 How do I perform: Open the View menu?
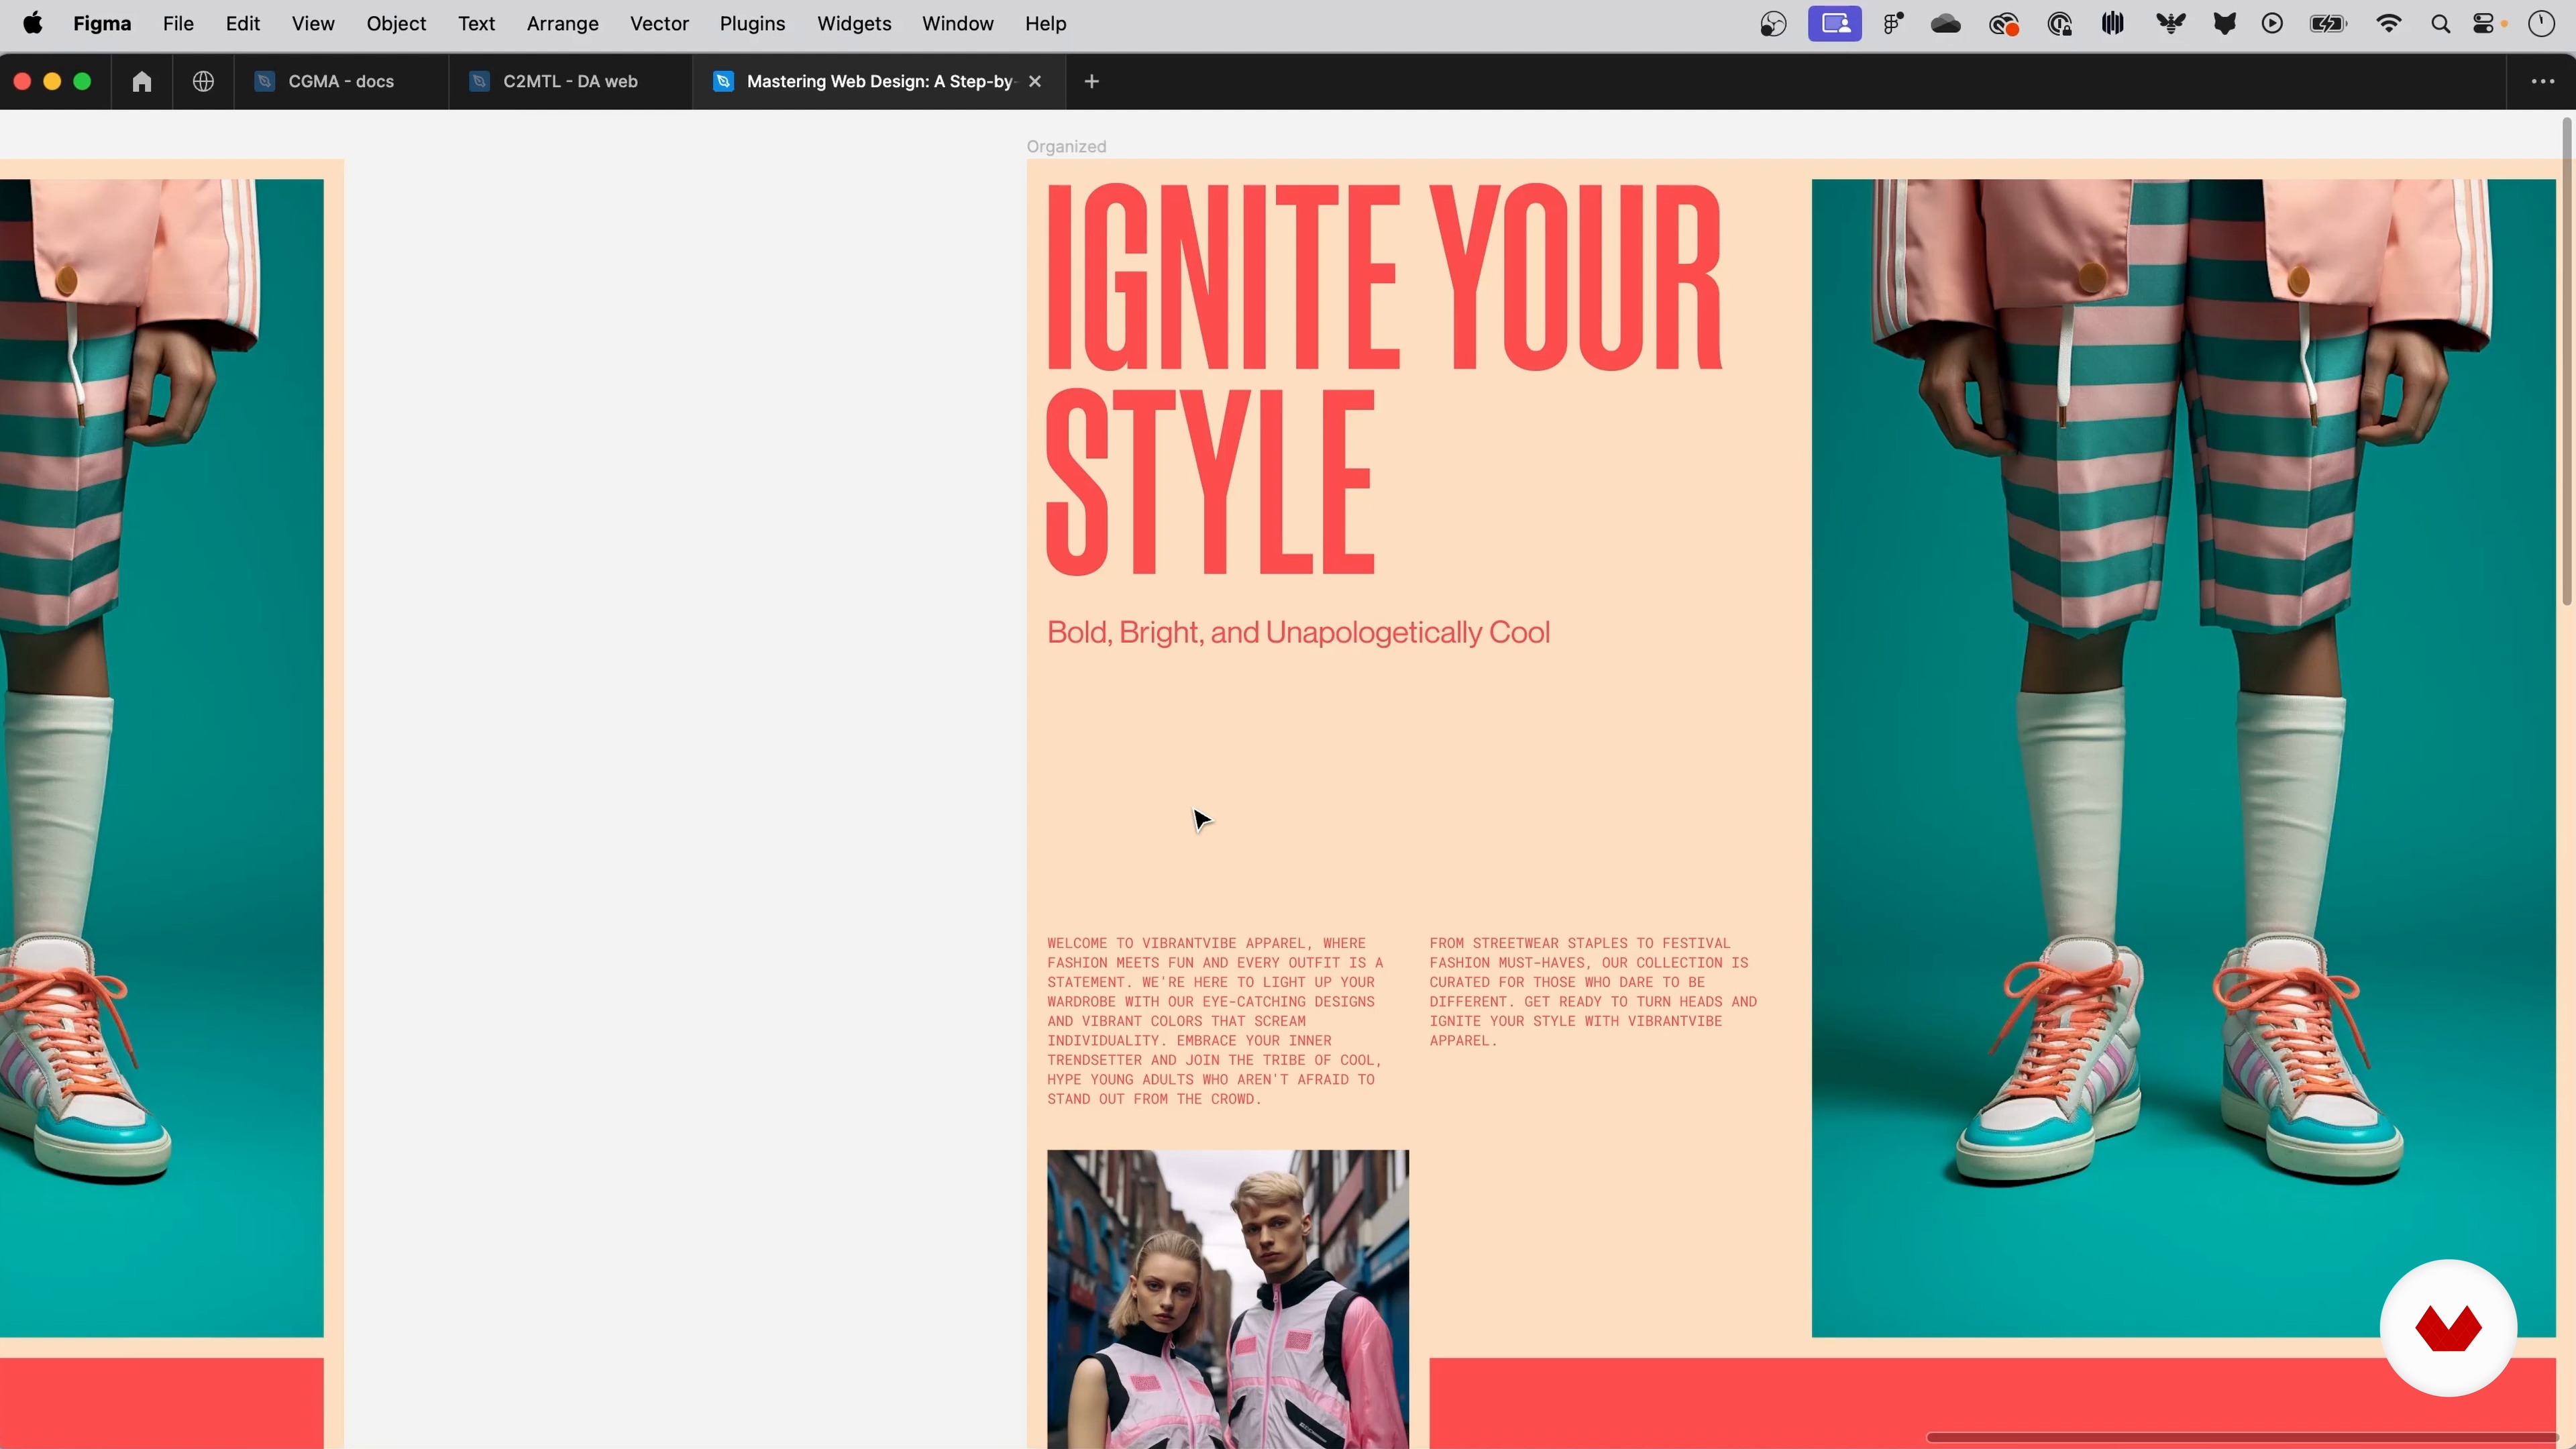pos(313,23)
